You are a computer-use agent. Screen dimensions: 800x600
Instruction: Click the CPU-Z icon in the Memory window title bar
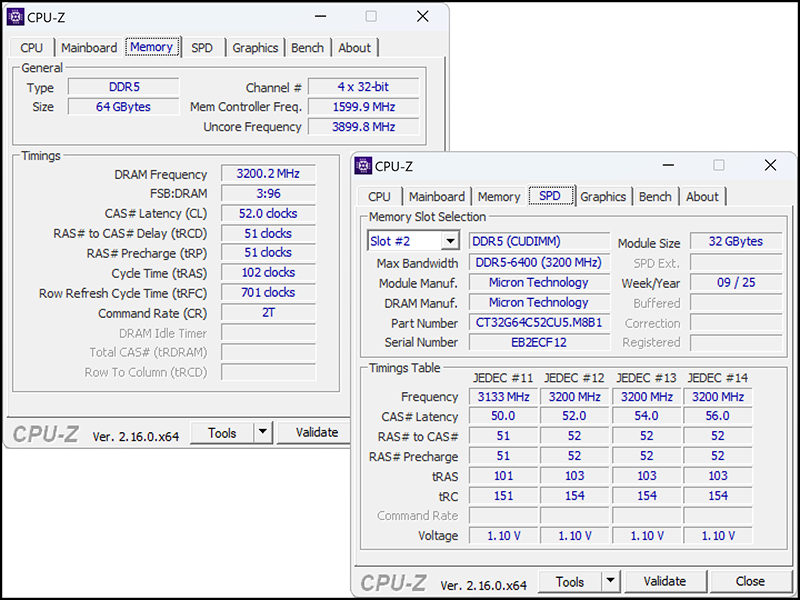pos(16,17)
